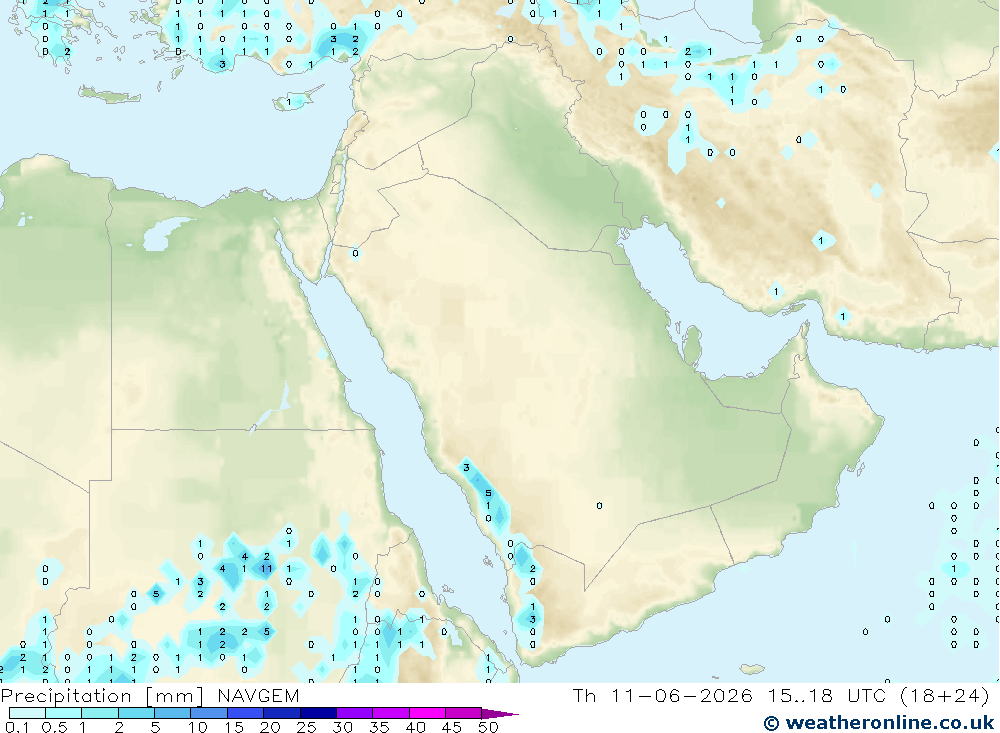Click the 2–5 mm legend color swatch

click(x=136, y=713)
